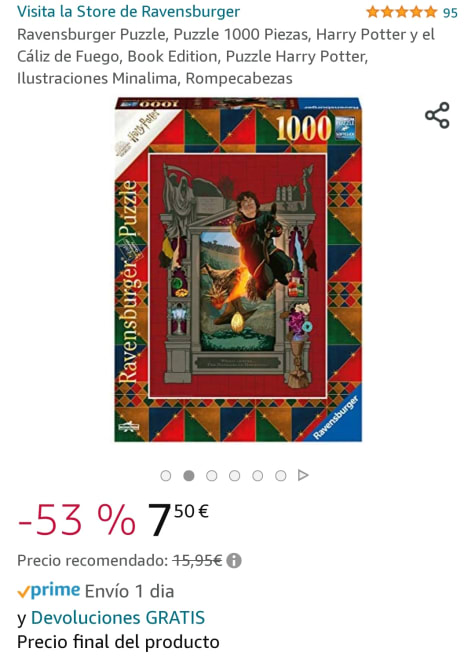This screenshot has width=475, height=659.
Task: Select the sixth image carousel dot
Action: (280, 475)
